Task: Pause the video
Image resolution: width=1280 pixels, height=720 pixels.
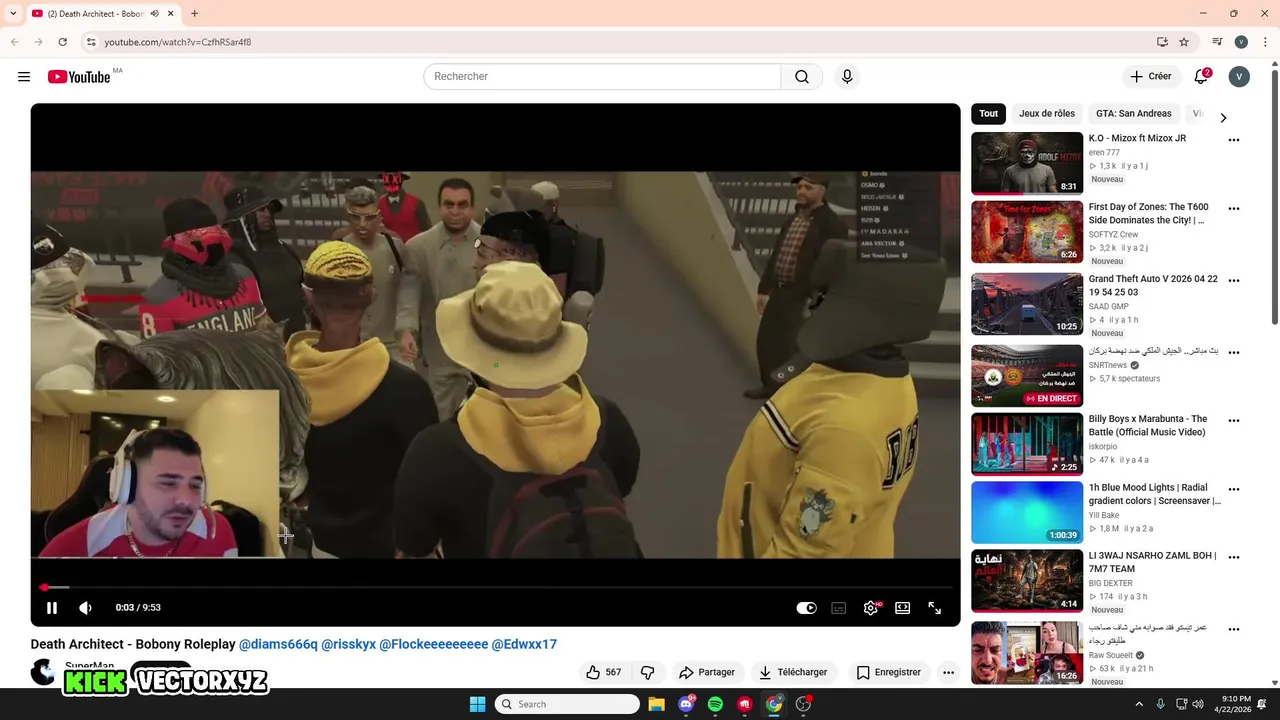Action: pyautogui.click(x=52, y=607)
